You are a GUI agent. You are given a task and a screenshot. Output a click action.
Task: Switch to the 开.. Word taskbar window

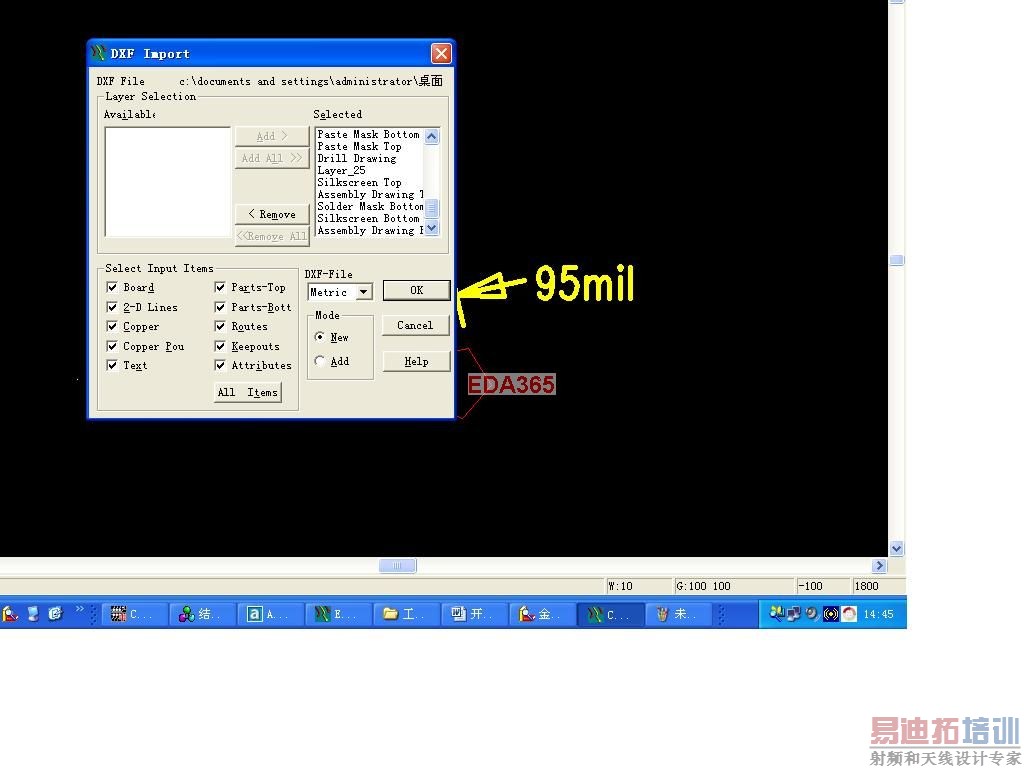click(475, 614)
